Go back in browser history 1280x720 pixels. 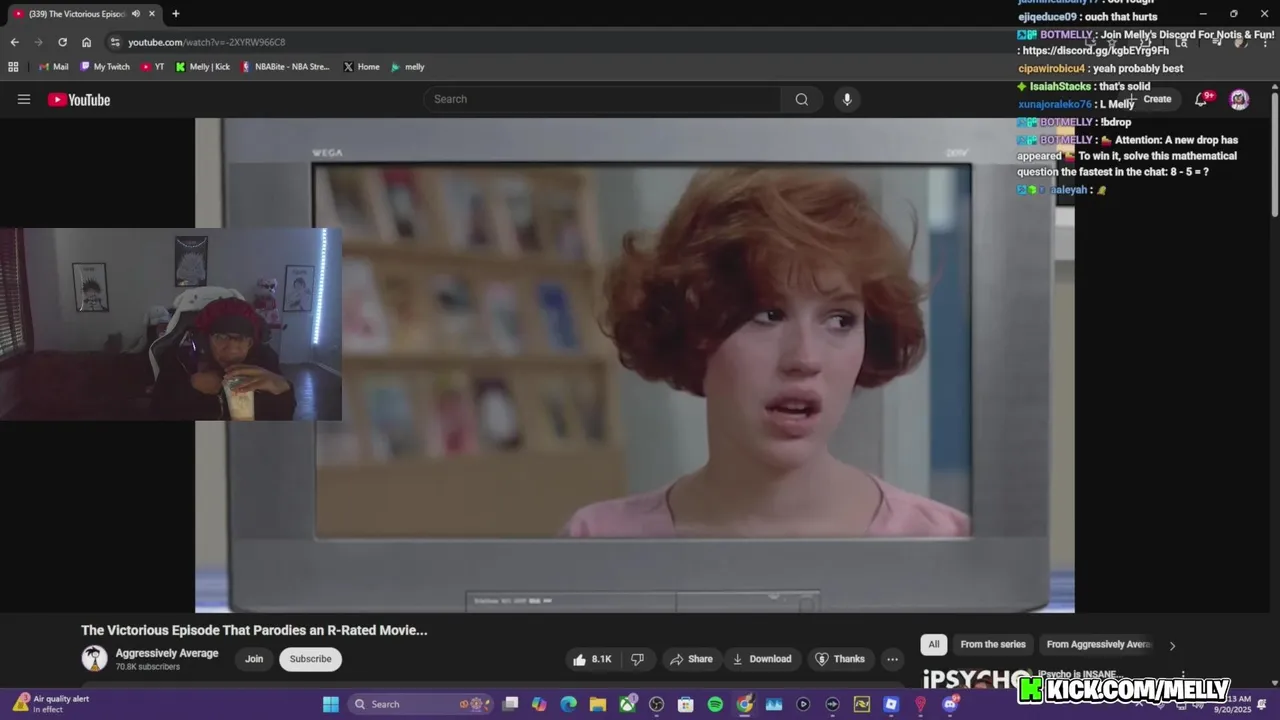click(14, 42)
